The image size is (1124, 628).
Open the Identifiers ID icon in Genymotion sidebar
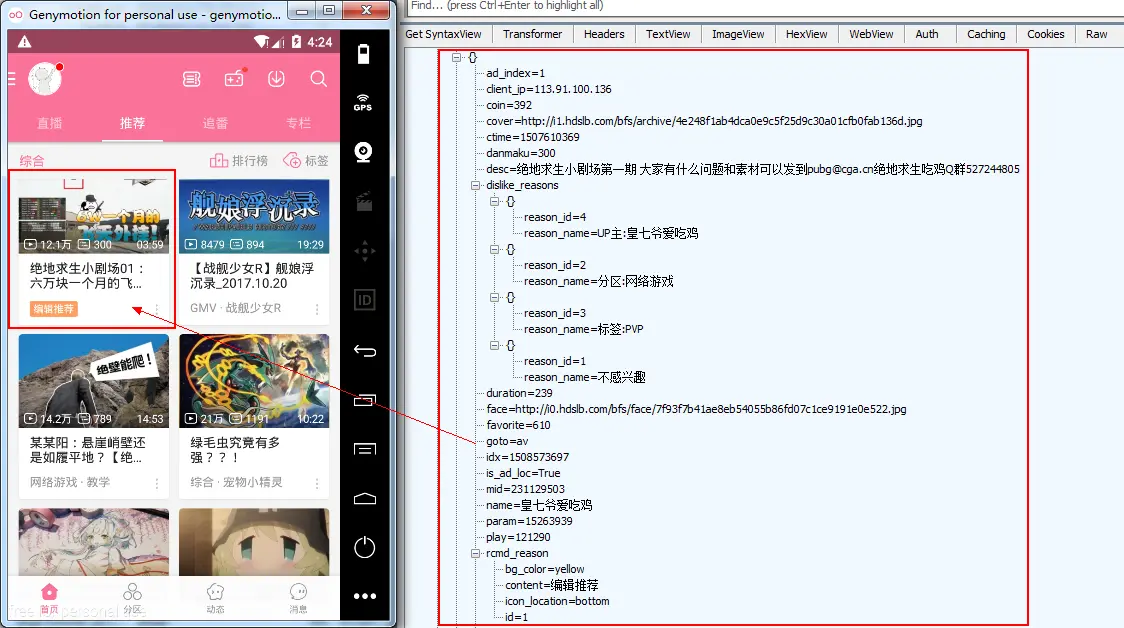point(365,298)
